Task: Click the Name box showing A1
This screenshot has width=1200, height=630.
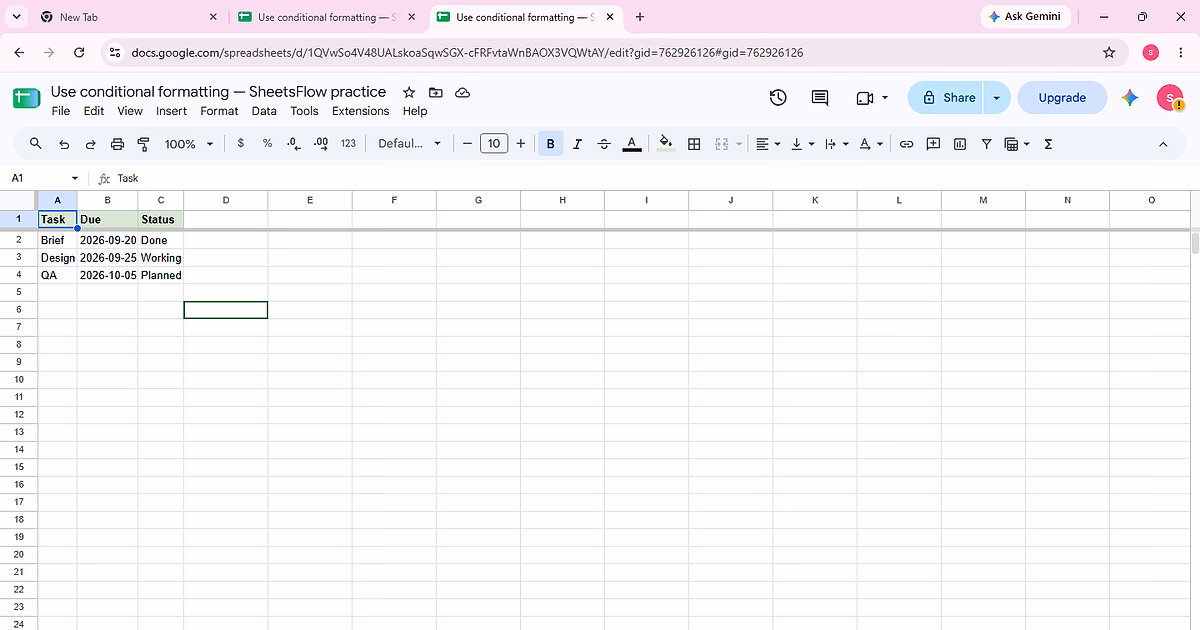Action: pyautogui.click(x=46, y=178)
